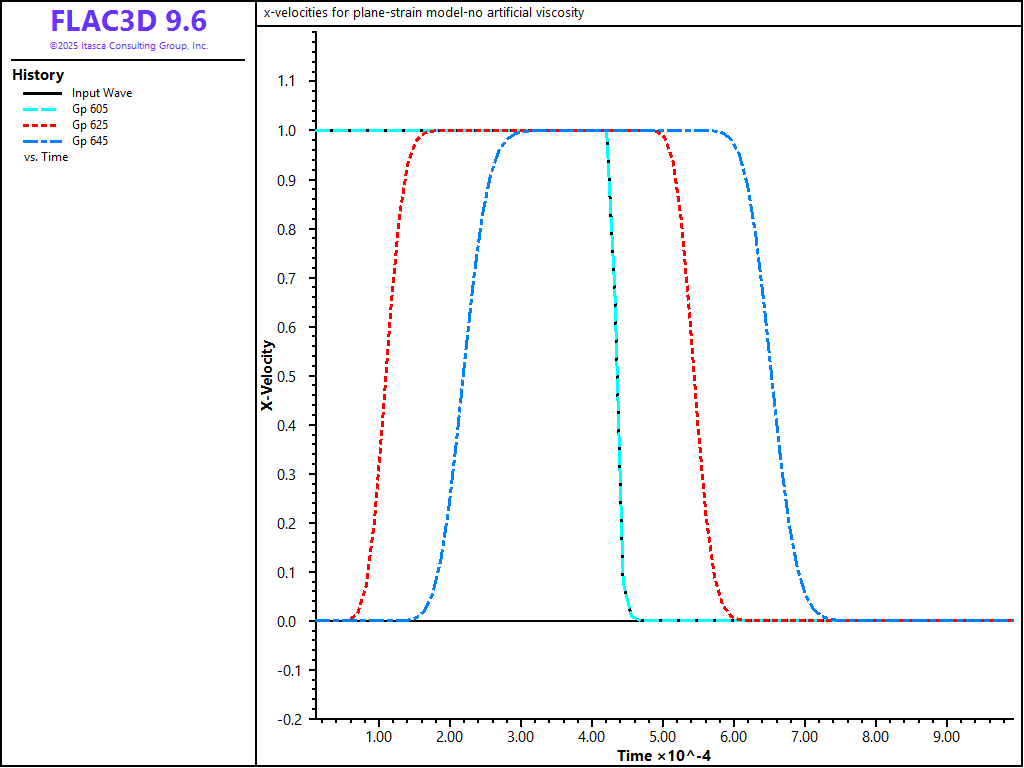1024x768 pixels.
Task: Select the History legend heading
Action: (38, 75)
